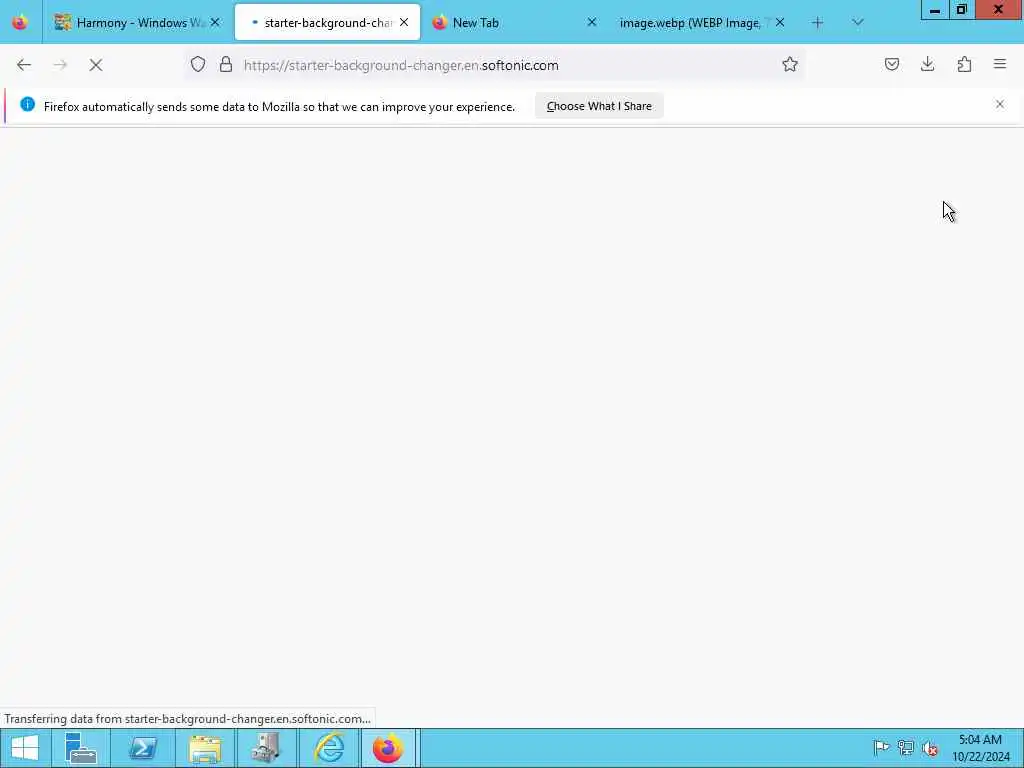Open the Firefox application menu
This screenshot has height=768, width=1024.
coord(1000,64)
